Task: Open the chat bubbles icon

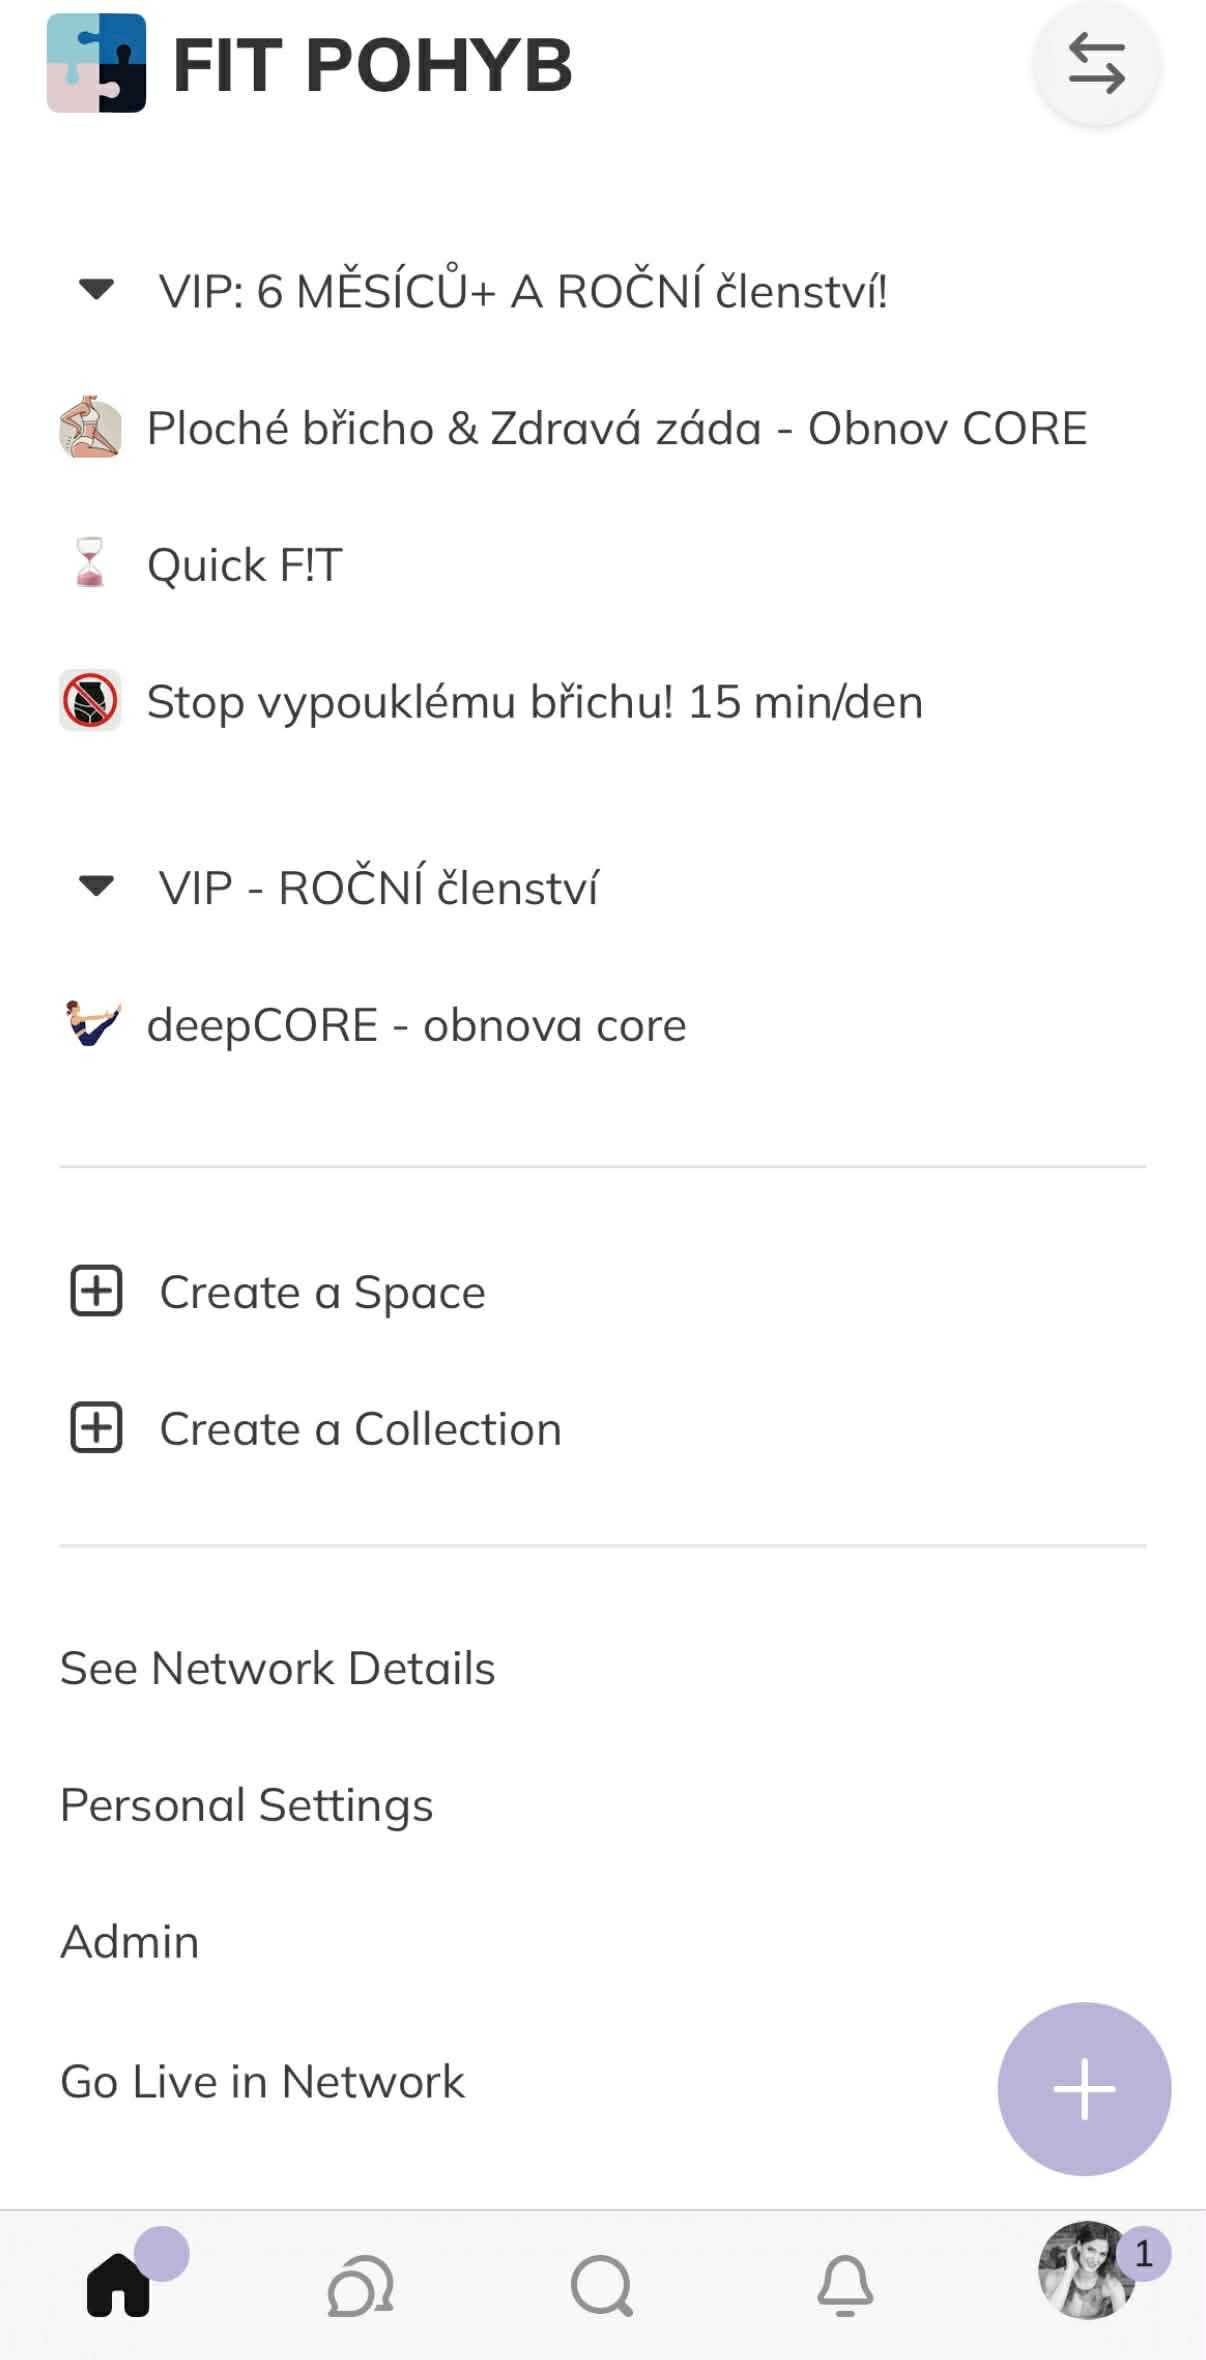Action: (x=360, y=2286)
